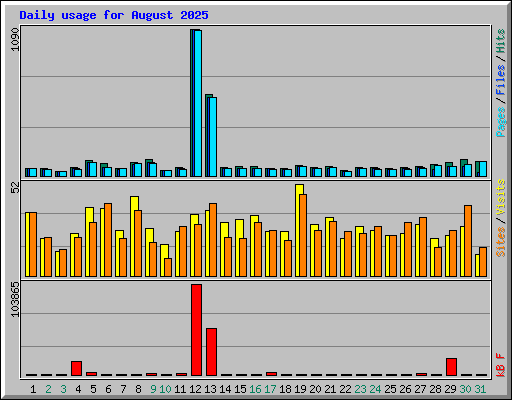Click day label 19
512x400 pixels.
[300, 389]
